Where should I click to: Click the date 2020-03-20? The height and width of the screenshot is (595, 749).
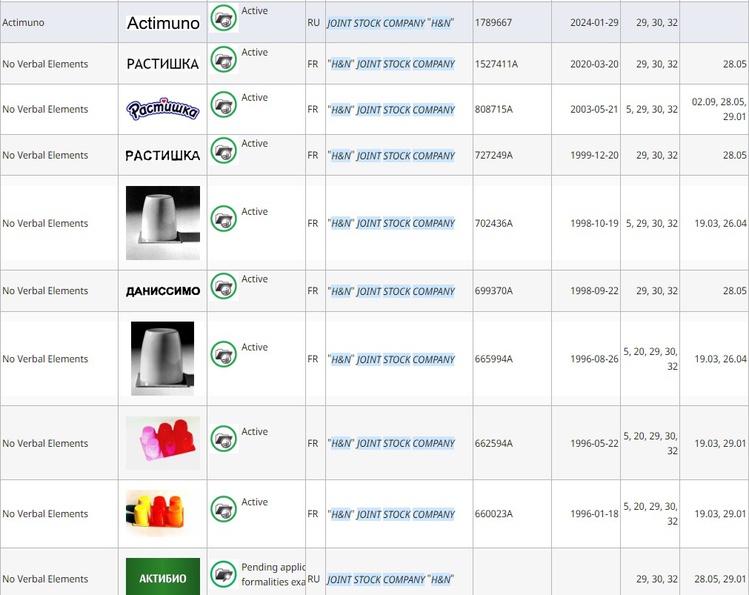(594, 64)
